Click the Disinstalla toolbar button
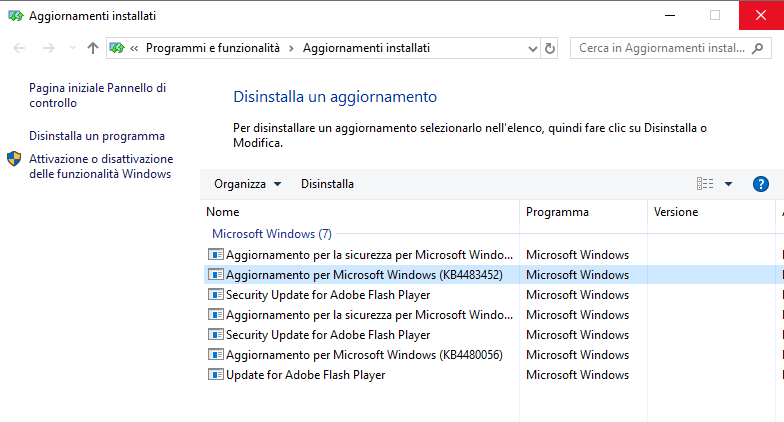The width and height of the screenshot is (784, 422). tap(327, 184)
